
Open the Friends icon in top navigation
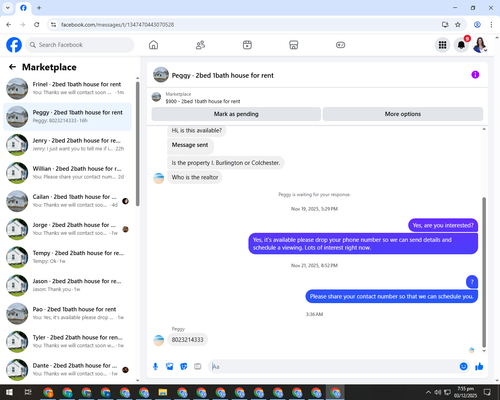pos(200,45)
